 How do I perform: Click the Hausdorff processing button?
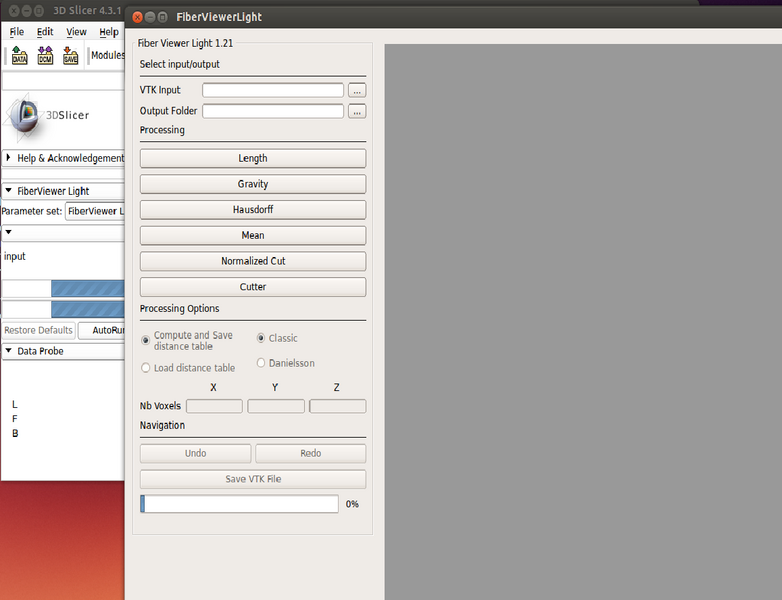pos(253,210)
